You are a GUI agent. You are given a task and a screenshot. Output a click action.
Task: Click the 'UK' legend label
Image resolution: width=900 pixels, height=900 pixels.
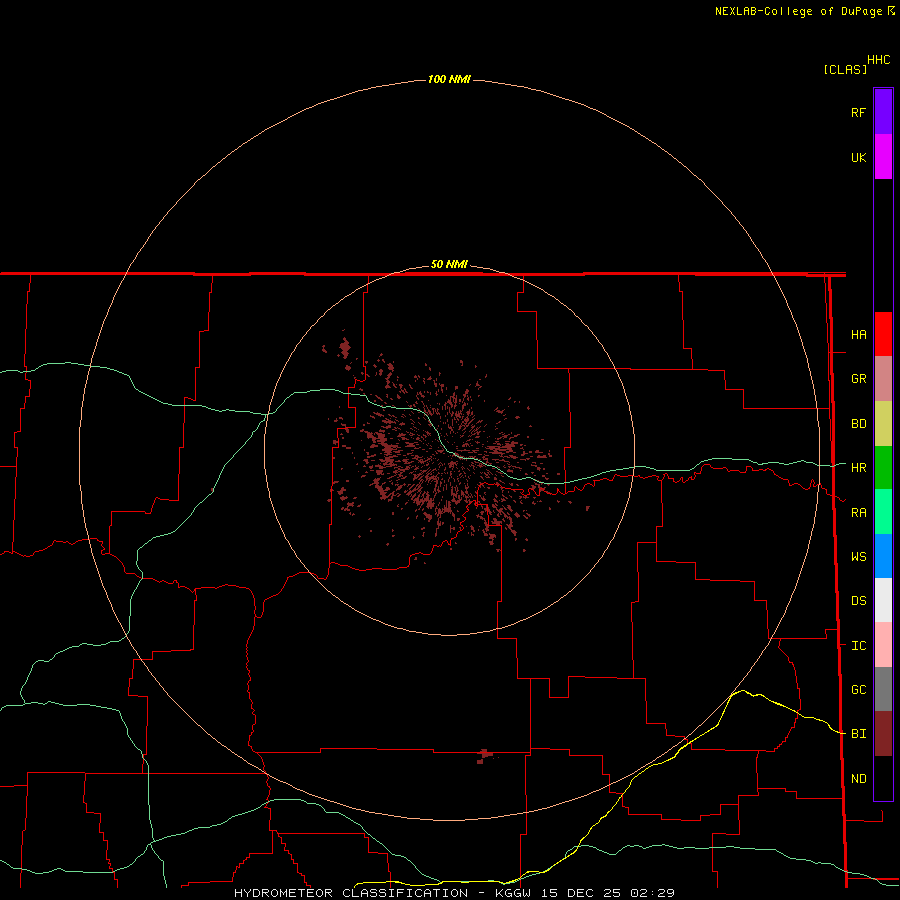click(x=859, y=157)
